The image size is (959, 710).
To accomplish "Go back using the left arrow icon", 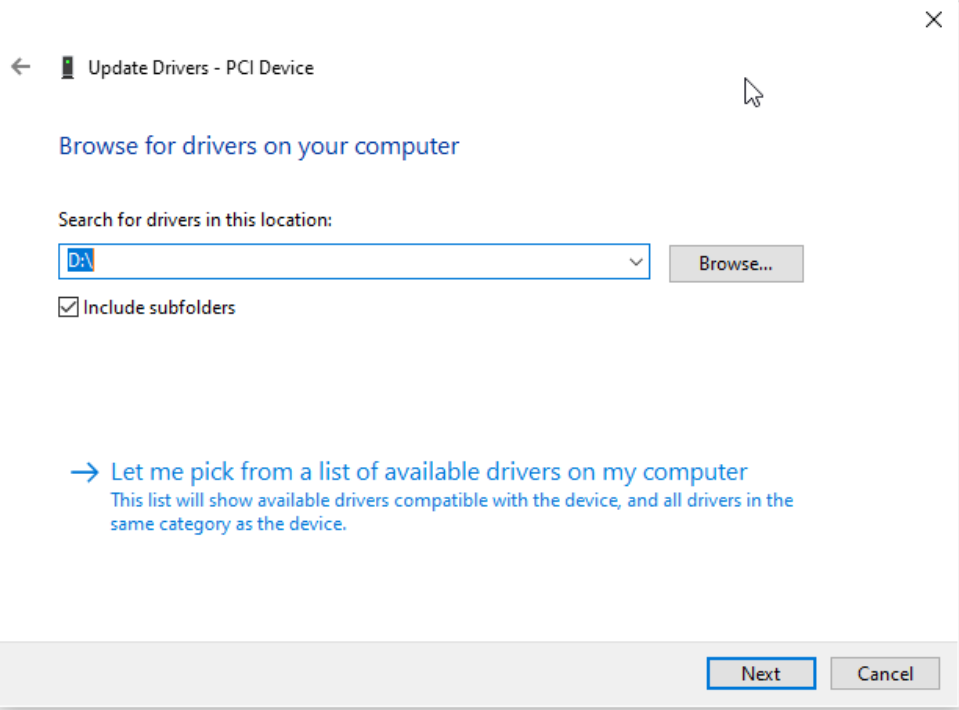I will (x=20, y=67).
